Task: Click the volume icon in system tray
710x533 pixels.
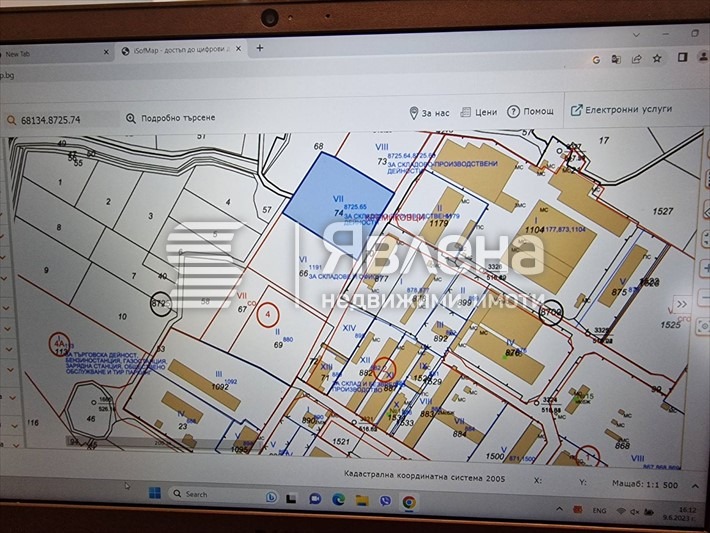Action: (635, 512)
